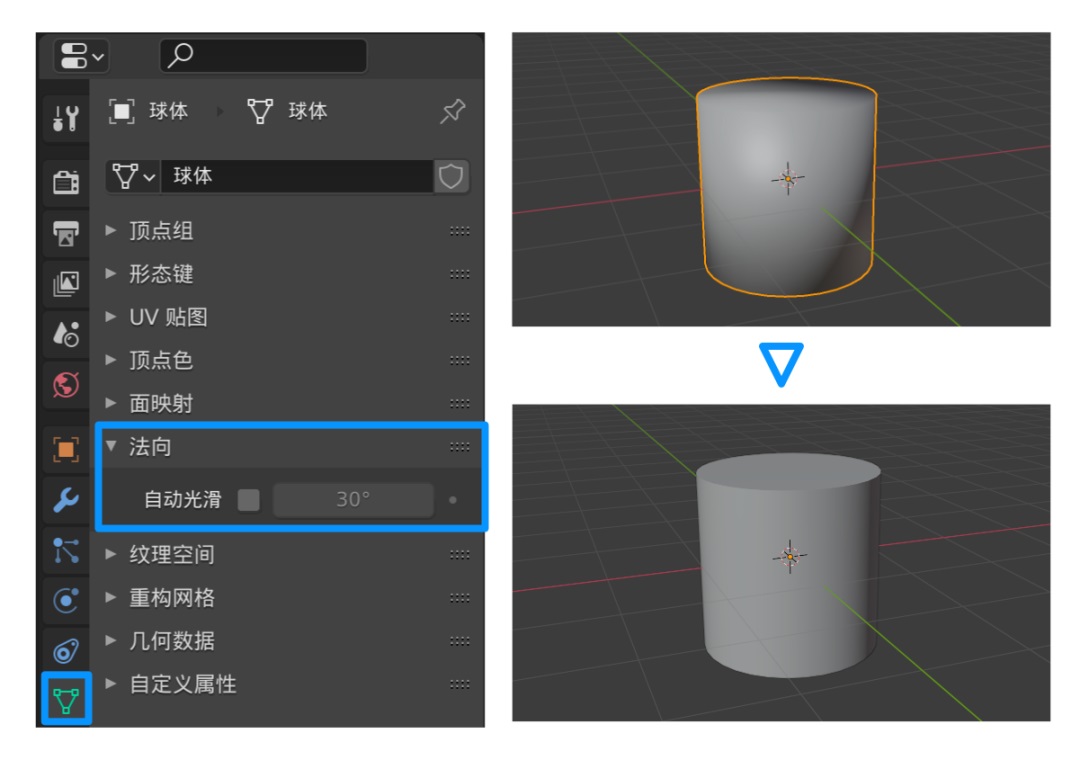The height and width of the screenshot is (760, 1080).
Task: Open the Output properties tab
Action: click(x=66, y=234)
